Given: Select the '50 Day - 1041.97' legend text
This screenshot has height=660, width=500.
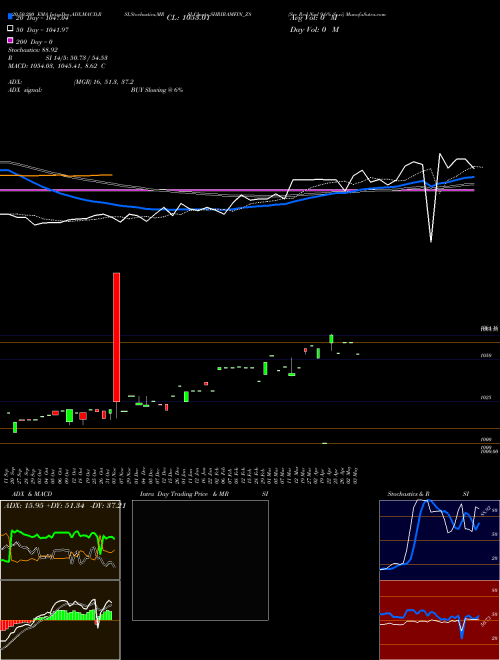Looking at the screenshot, I should tap(42, 30).
